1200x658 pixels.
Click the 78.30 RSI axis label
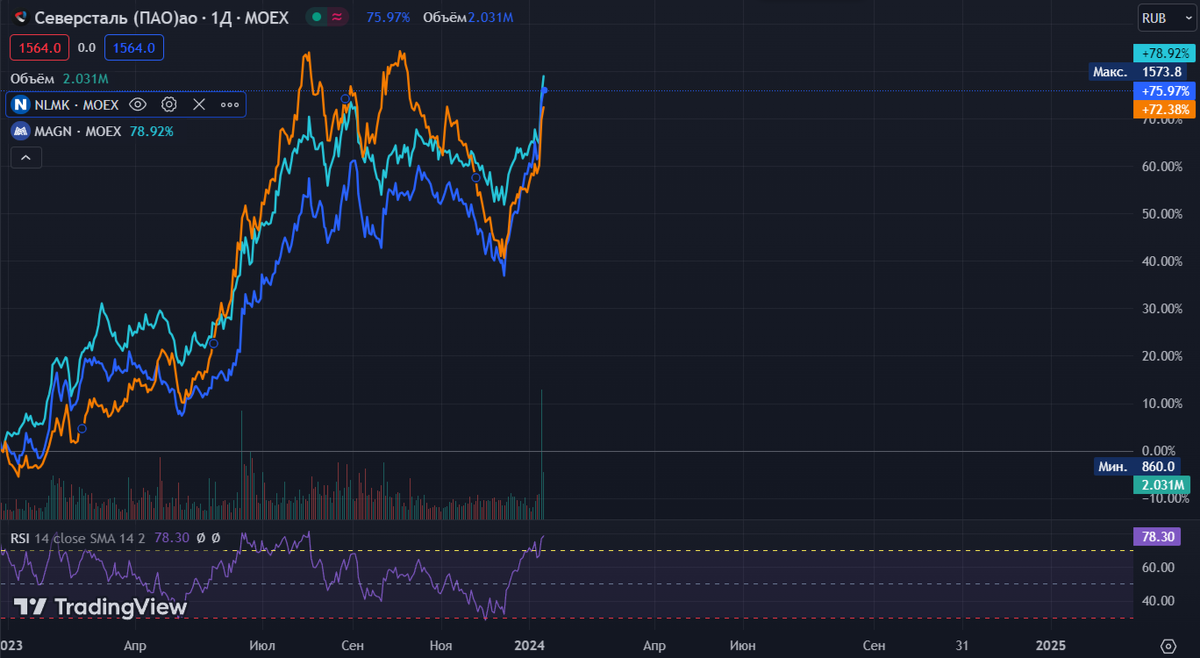pyautogui.click(x=1157, y=538)
